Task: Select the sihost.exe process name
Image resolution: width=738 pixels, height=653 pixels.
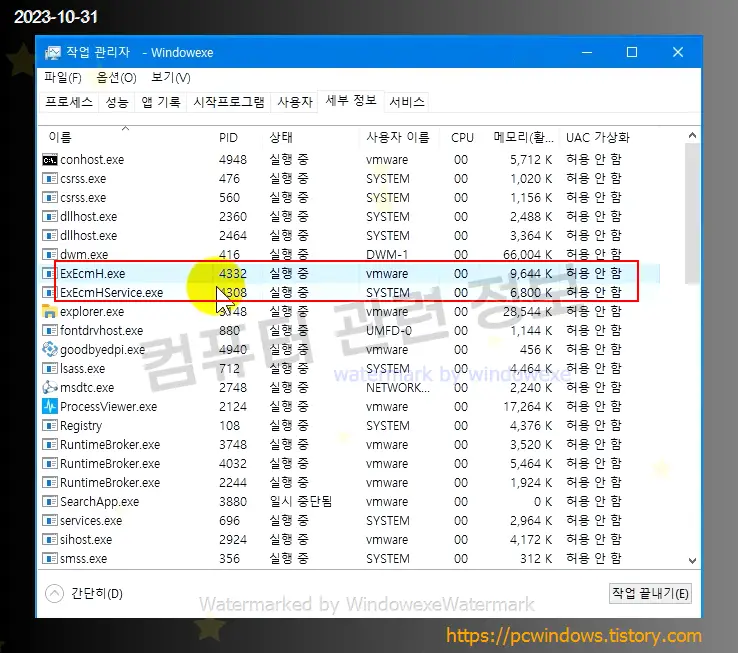Action: (x=86, y=540)
